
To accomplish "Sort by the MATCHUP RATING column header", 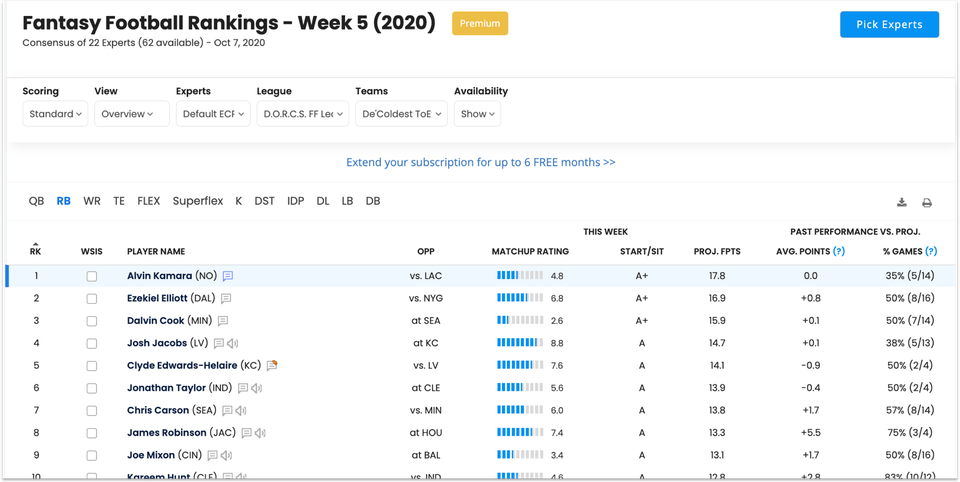I will coord(530,251).
